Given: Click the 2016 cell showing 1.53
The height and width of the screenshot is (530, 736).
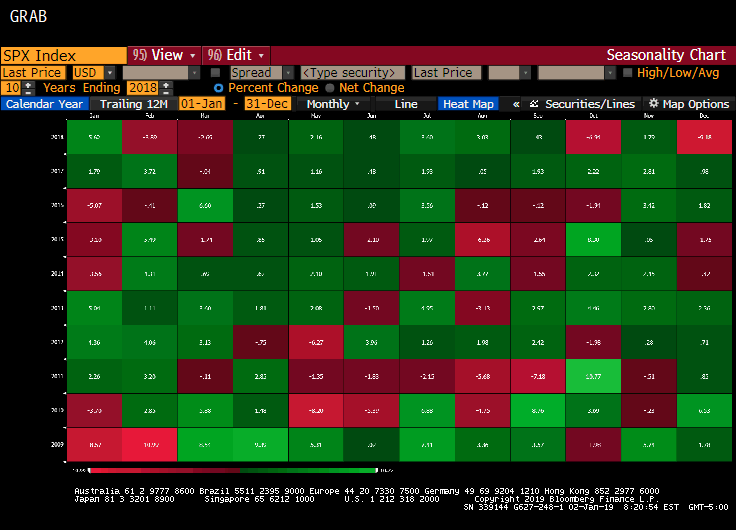Looking at the screenshot, I should pos(316,206).
